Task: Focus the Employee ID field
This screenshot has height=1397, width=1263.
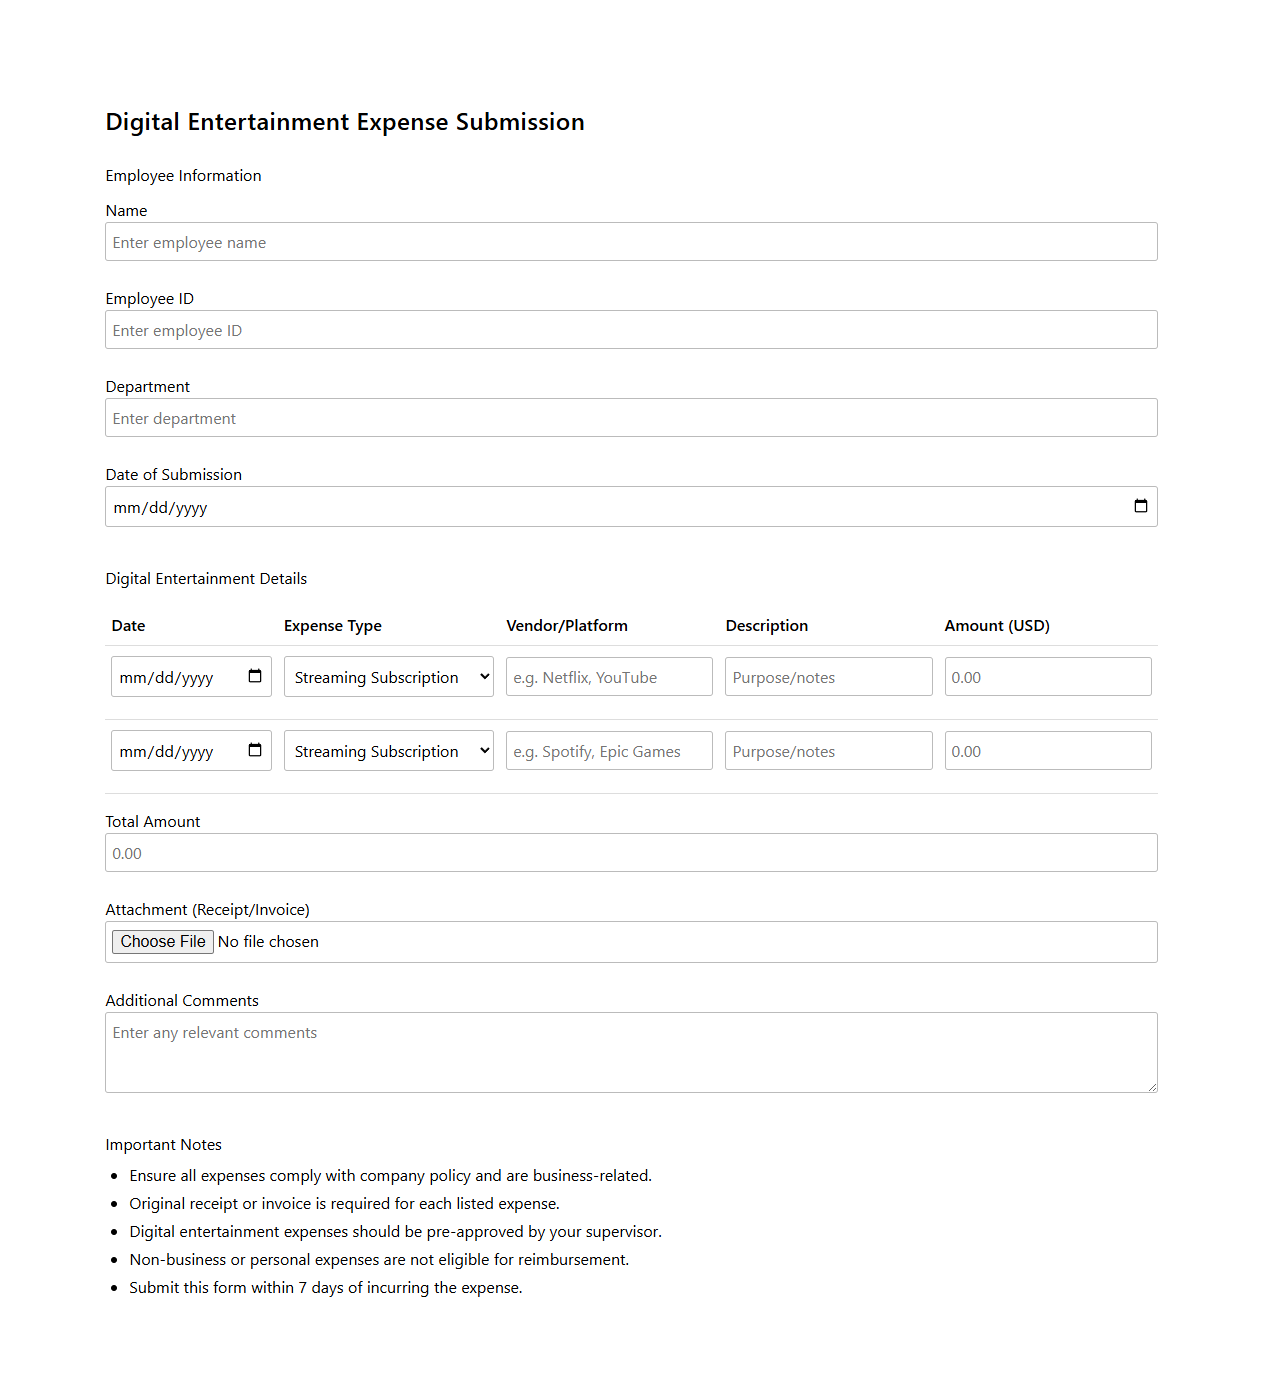Action: 630,330
